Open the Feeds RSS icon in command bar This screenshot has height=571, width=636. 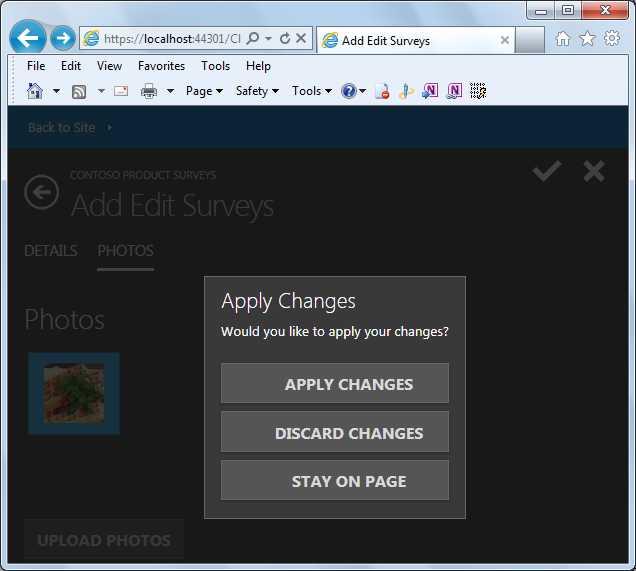click(x=79, y=91)
